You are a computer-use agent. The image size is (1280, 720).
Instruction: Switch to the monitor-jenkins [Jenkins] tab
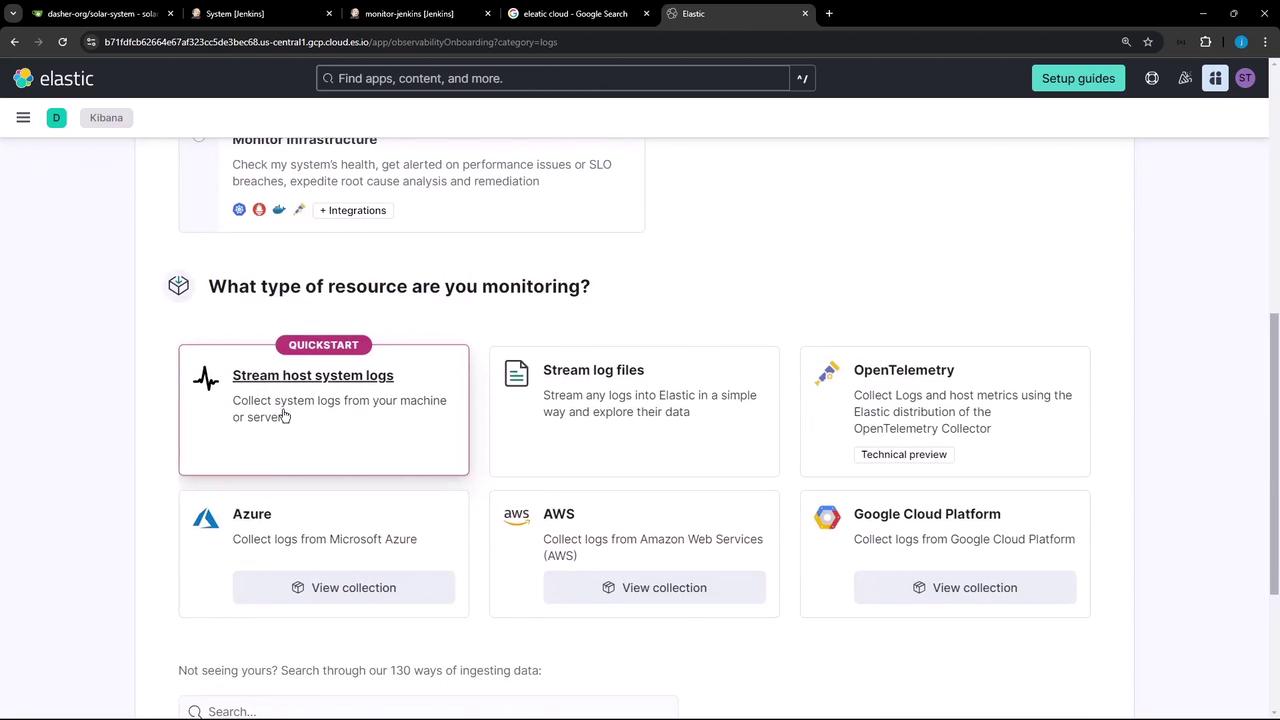click(x=421, y=14)
